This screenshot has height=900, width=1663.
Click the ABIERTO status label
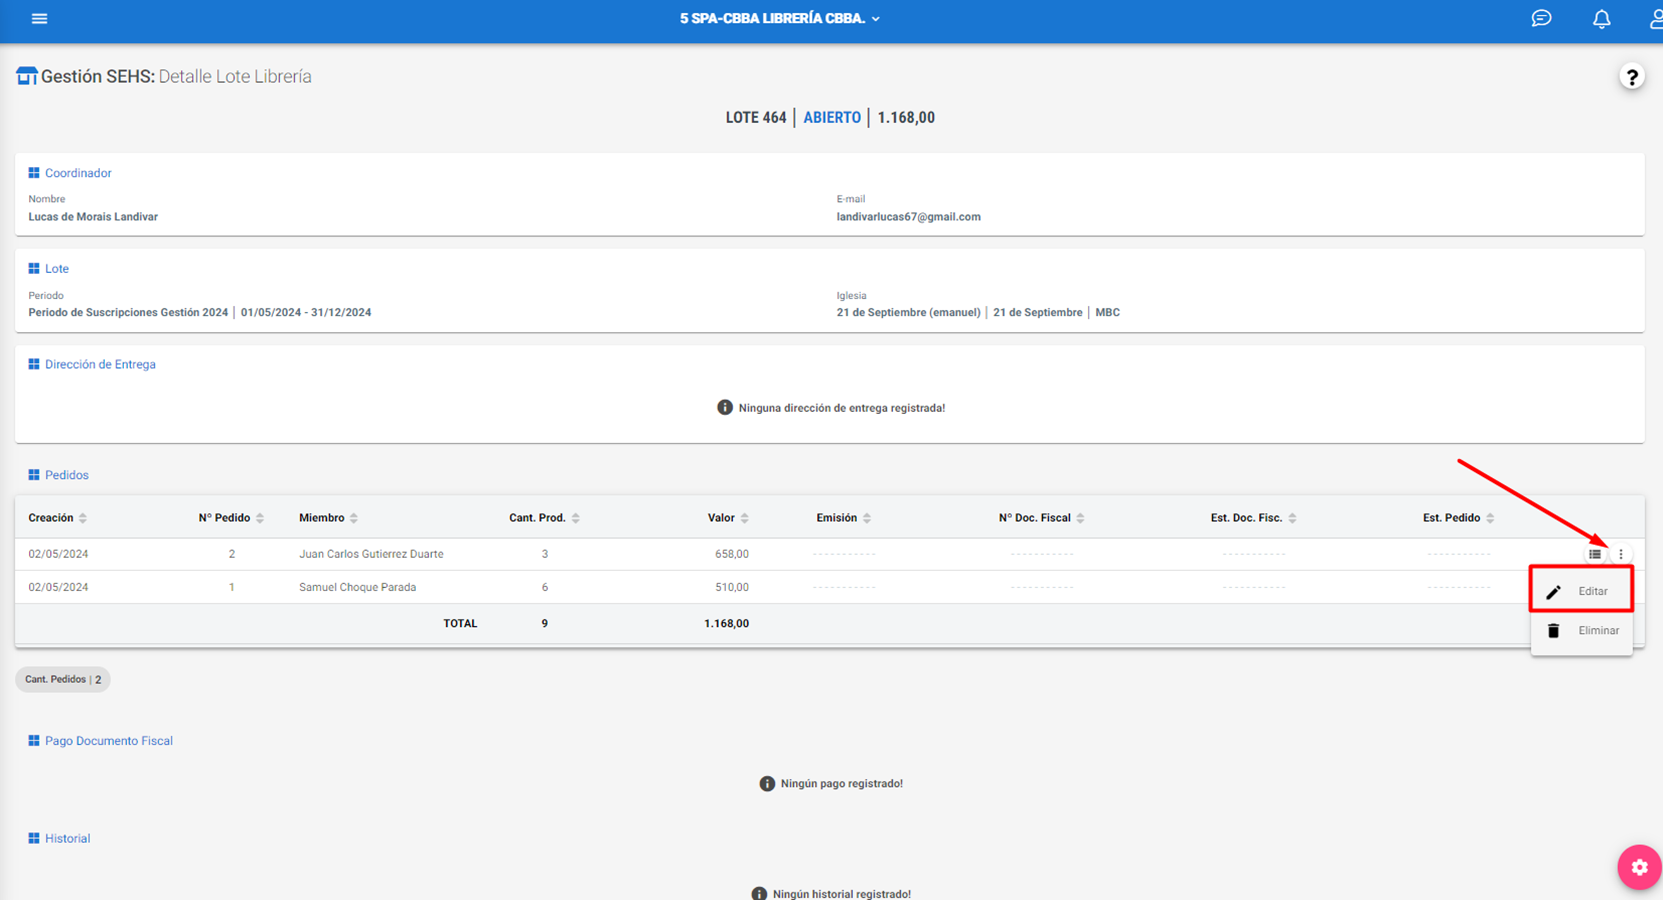click(832, 118)
